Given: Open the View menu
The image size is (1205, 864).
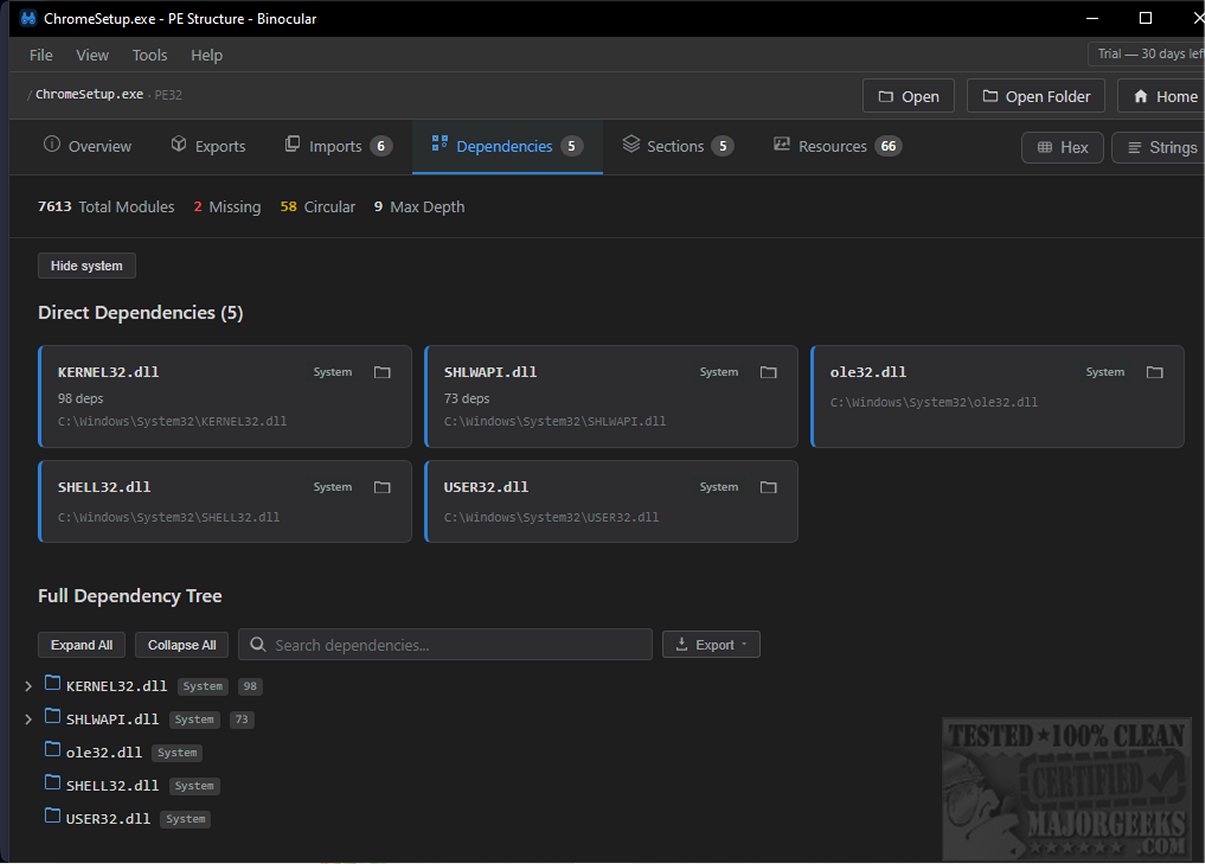Looking at the screenshot, I should tap(92, 55).
